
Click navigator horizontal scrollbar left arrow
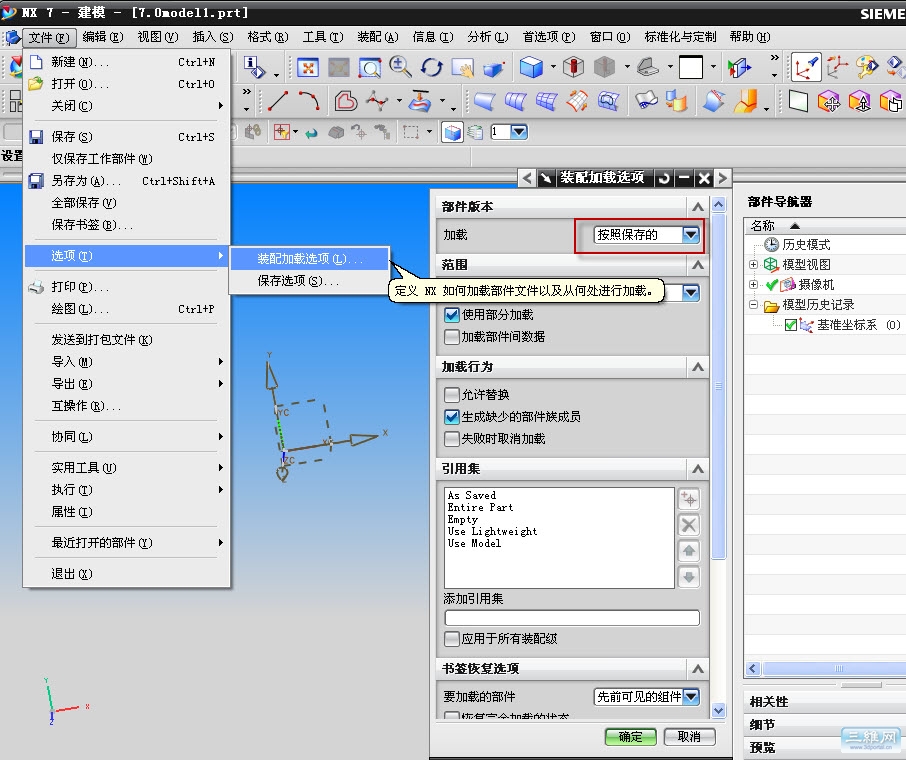(x=752, y=669)
